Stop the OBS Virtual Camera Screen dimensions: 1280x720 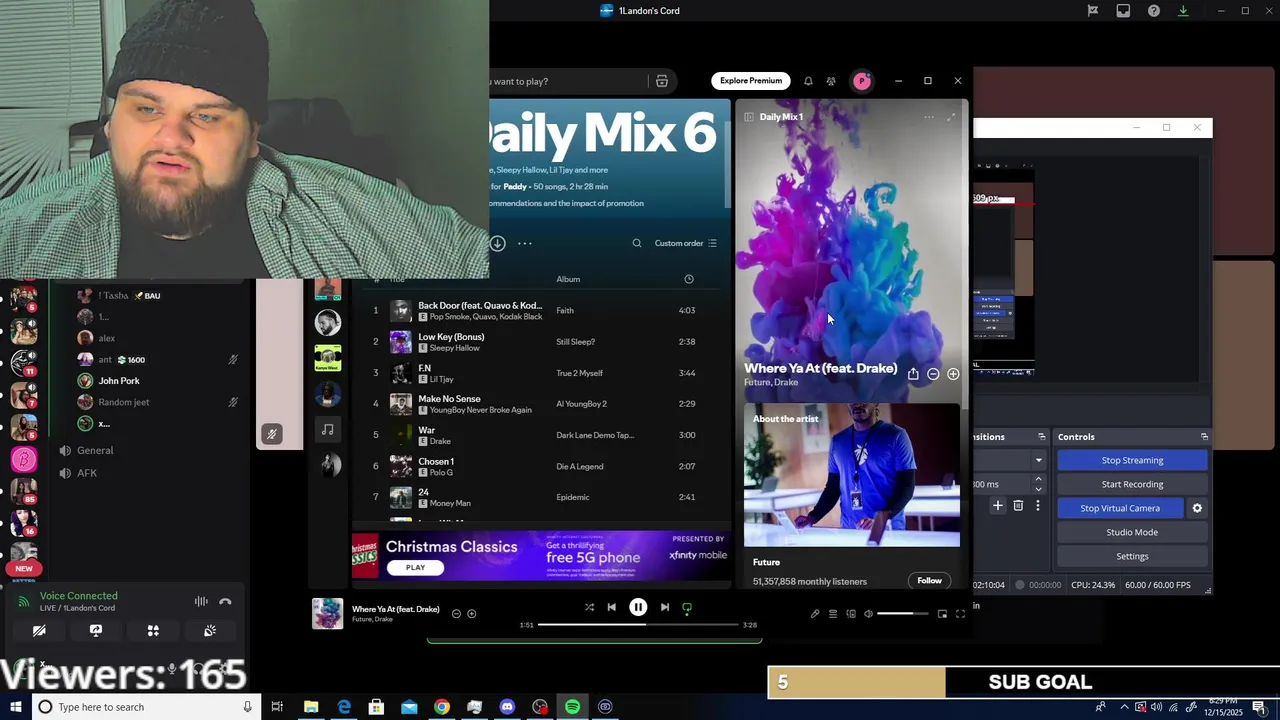click(x=1120, y=508)
